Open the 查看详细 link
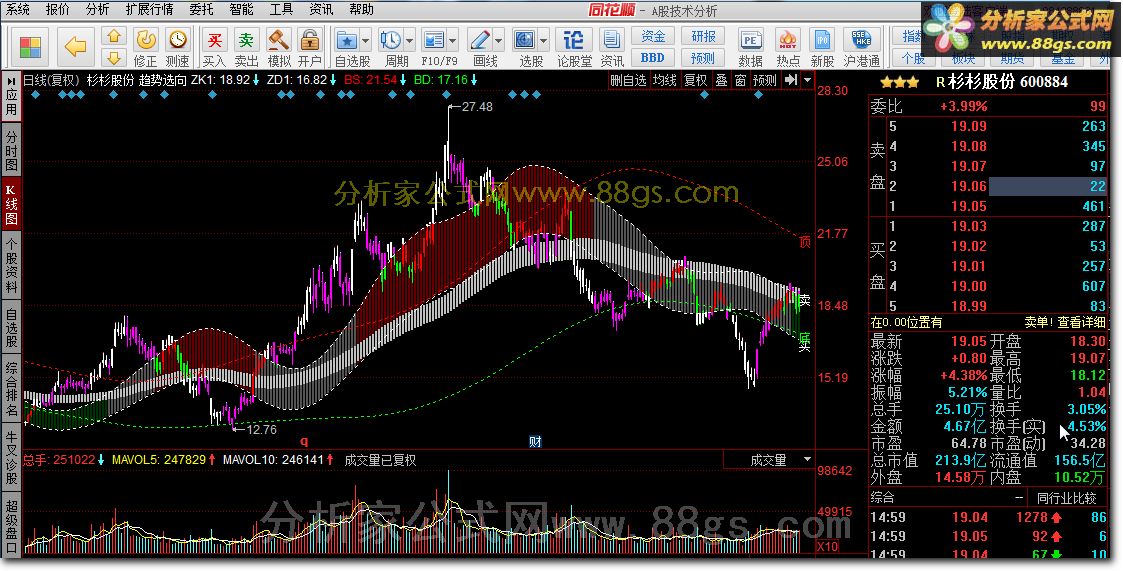The image size is (1123, 571). pyautogui.click(x=1081, y=323)
